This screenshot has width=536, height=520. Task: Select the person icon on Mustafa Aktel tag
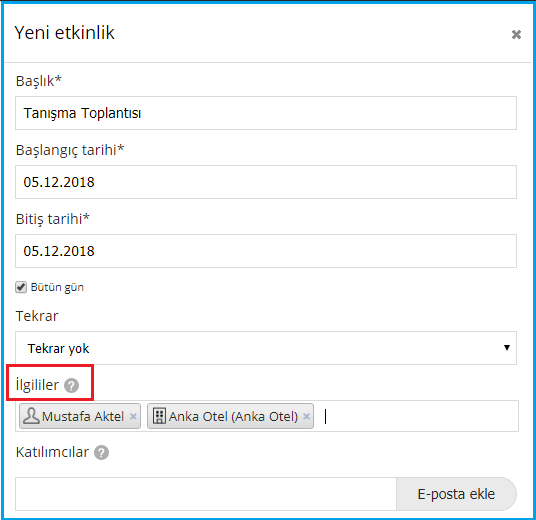(31, 416)
